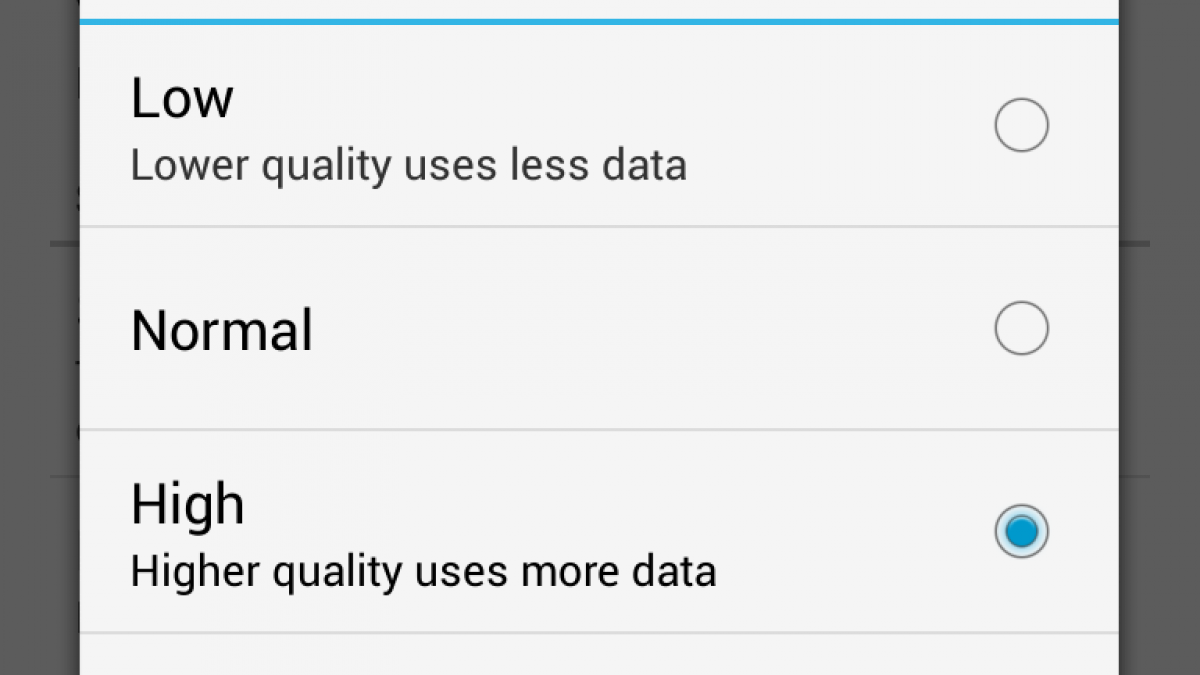The height and width of the screenshot is (675, 1200).
Task: Click divider between Normal and High rows
Action: 600,430
